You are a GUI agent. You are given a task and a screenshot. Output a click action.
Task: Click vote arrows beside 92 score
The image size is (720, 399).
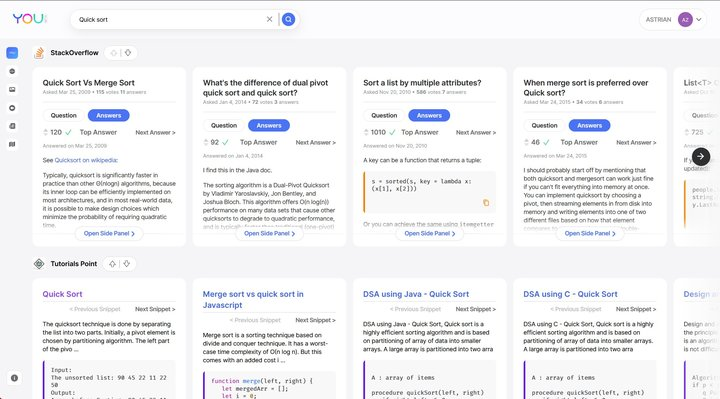206,142
